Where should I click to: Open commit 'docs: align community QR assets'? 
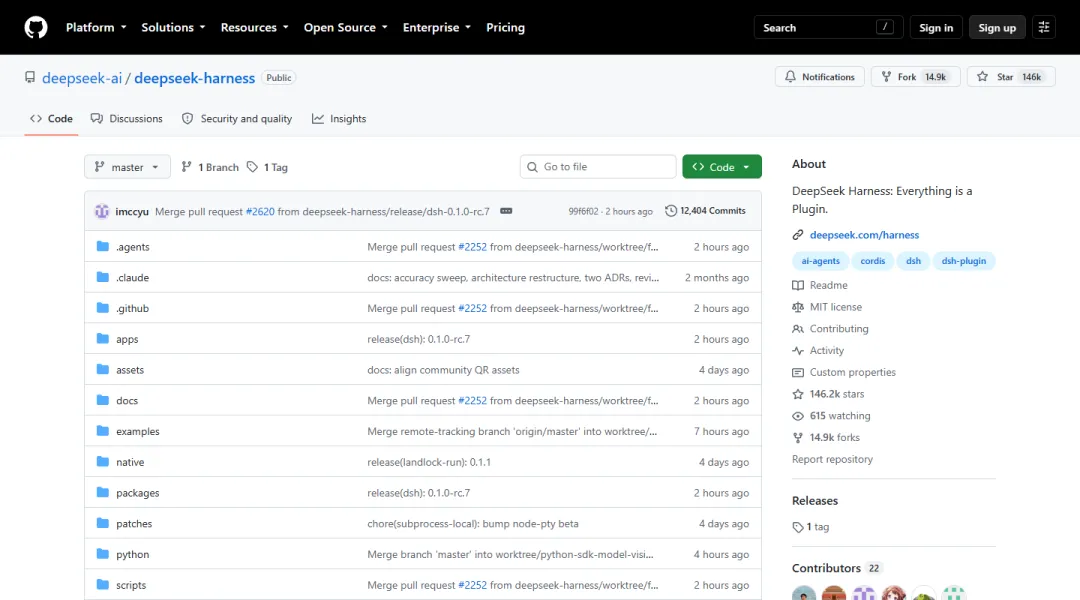coord(443,370)
